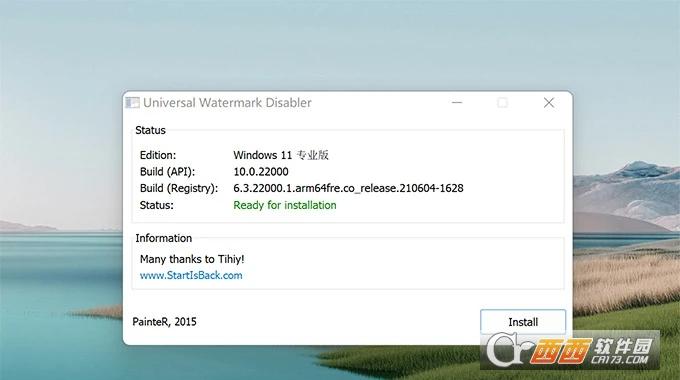Image resolution: width=680 pixels, height=380 pixels.
Task: Click the Windows 11 edition value
Action: coord(281,155)
